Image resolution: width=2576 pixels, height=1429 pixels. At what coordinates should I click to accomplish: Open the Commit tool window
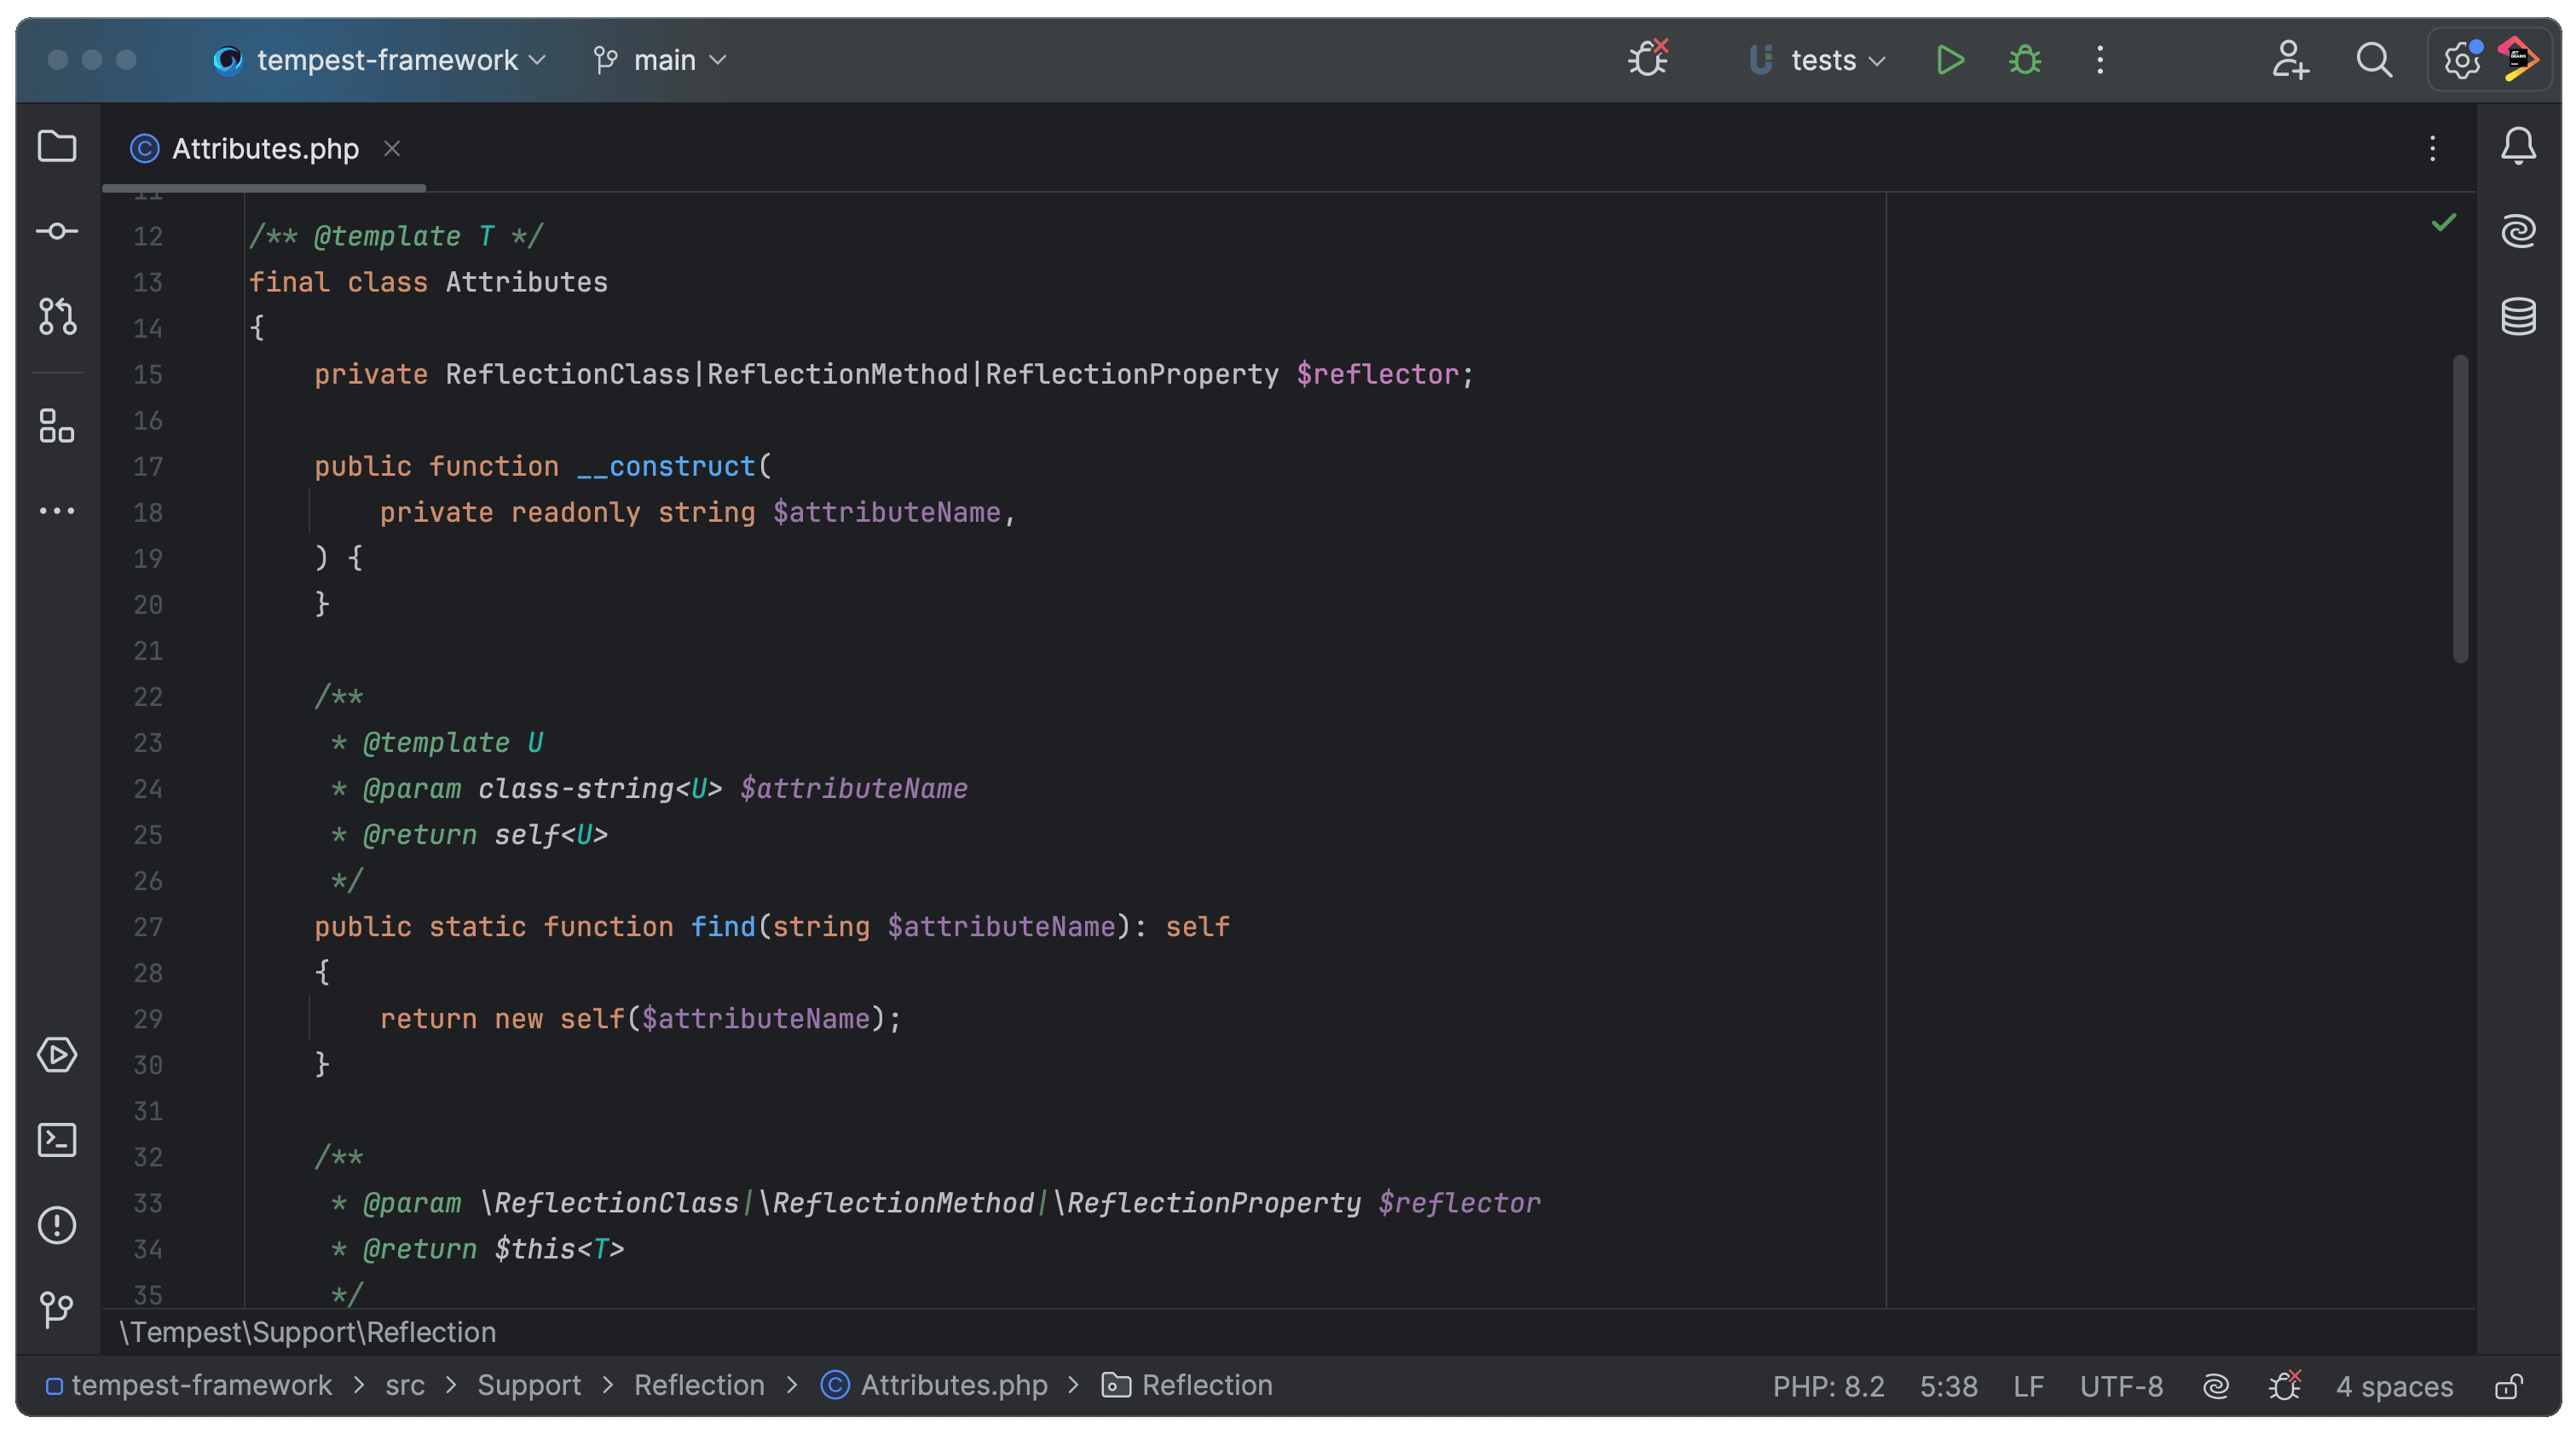point(57,232)
